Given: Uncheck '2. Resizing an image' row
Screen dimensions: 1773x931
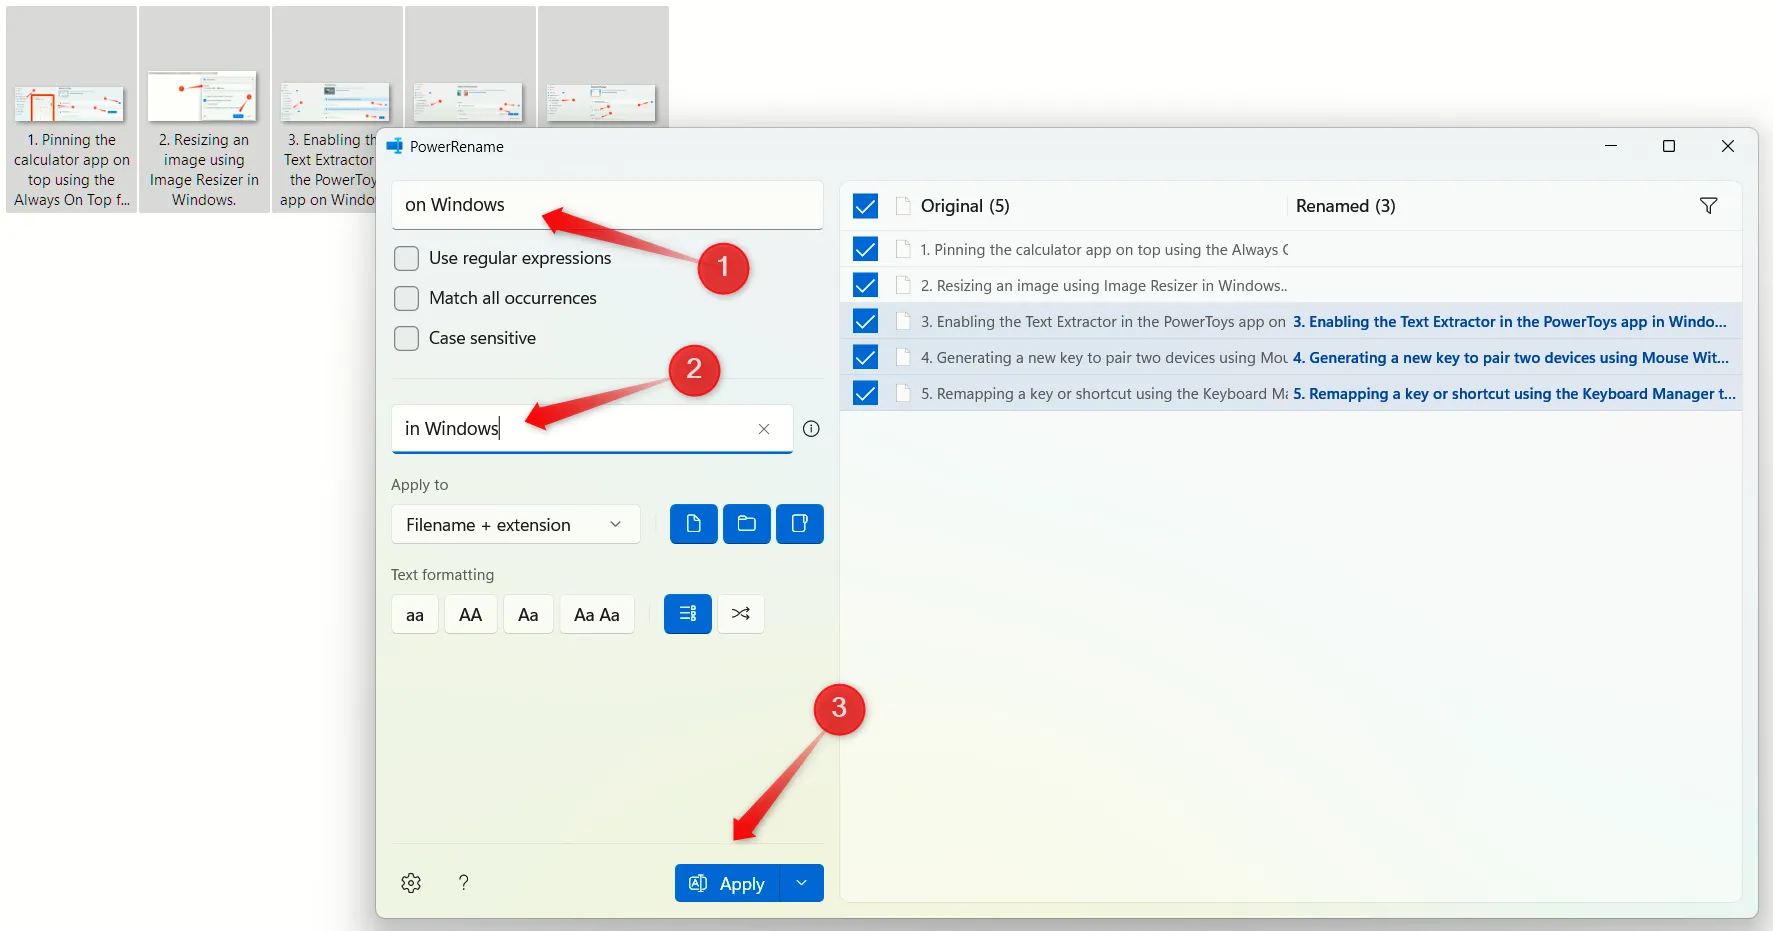Looking at the screenshot, I should 865,286.
